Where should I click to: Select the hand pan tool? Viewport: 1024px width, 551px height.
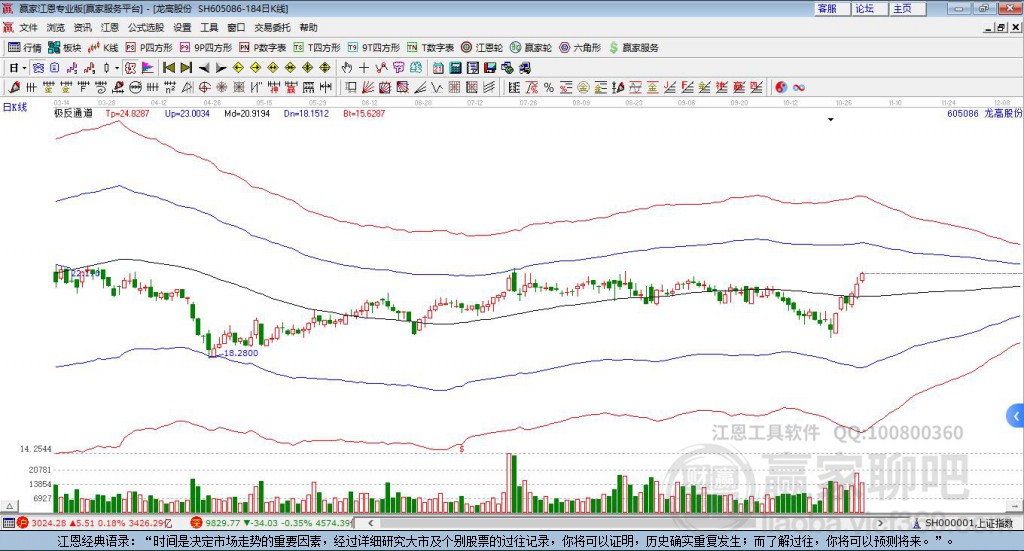pyautogui.click(x=346, y=68)
